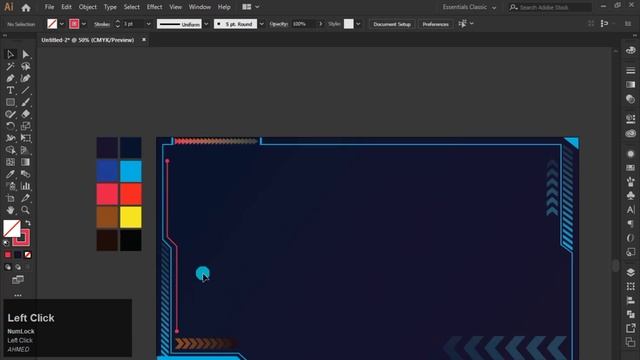This screenshot has width=640, height=360.
Task: Choose the Lasso tool
Action: point(26,66)
